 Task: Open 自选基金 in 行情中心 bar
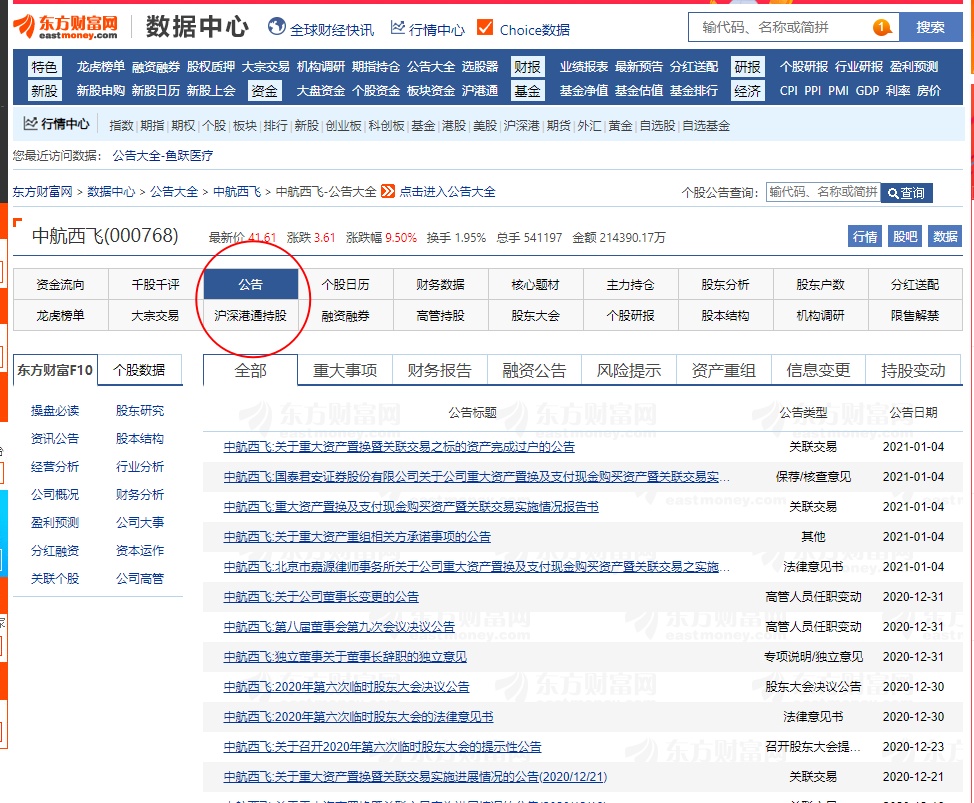point(706,125)
